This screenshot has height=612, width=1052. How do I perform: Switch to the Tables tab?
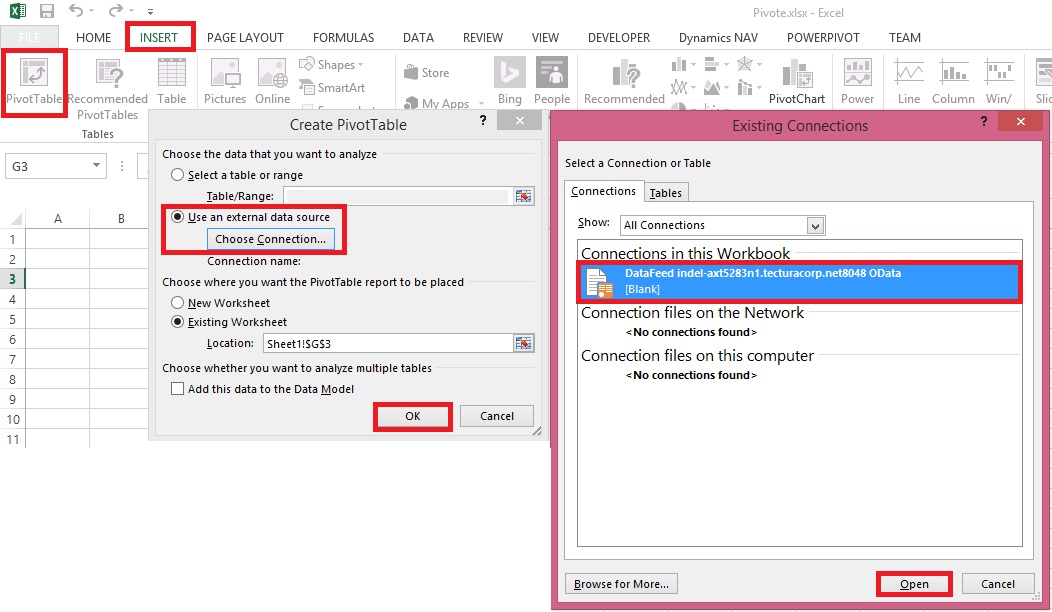pyautogui.click(x=666, y=191)
